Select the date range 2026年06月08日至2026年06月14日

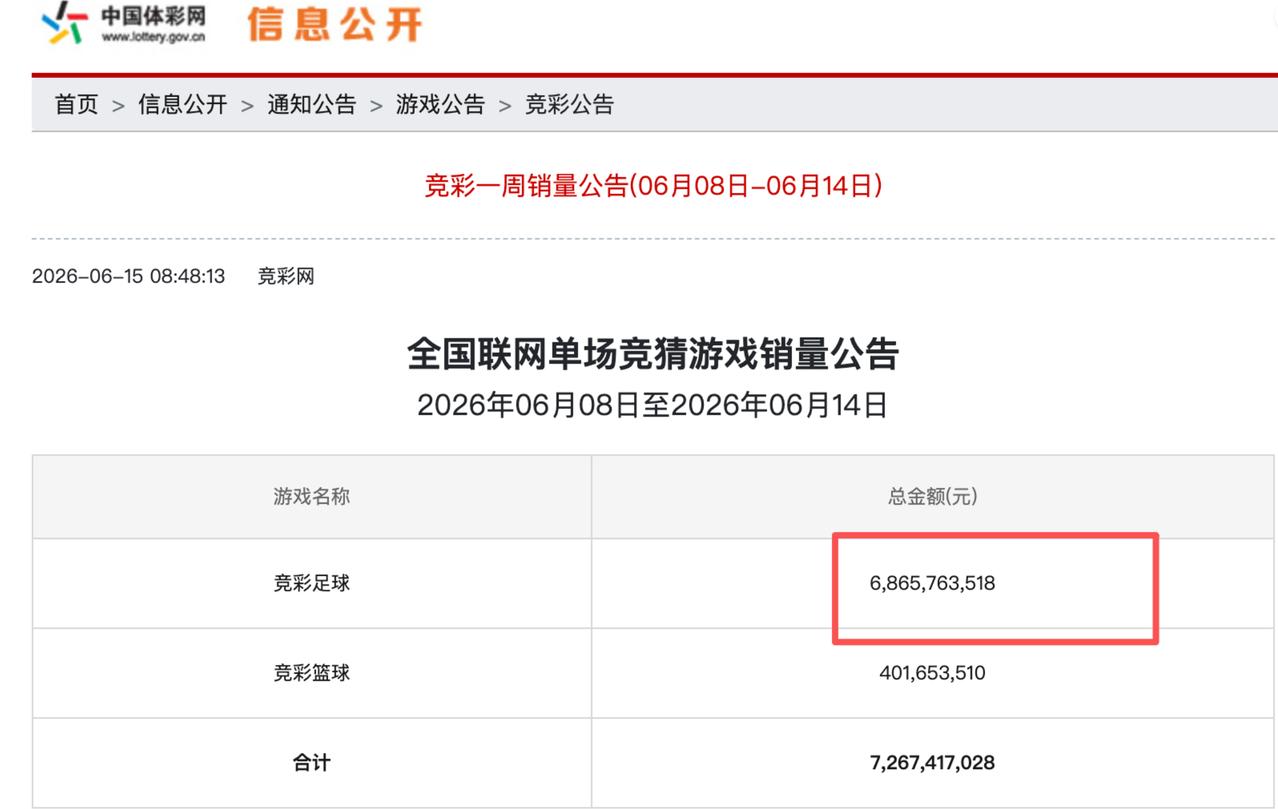click(x=653, y=405)
